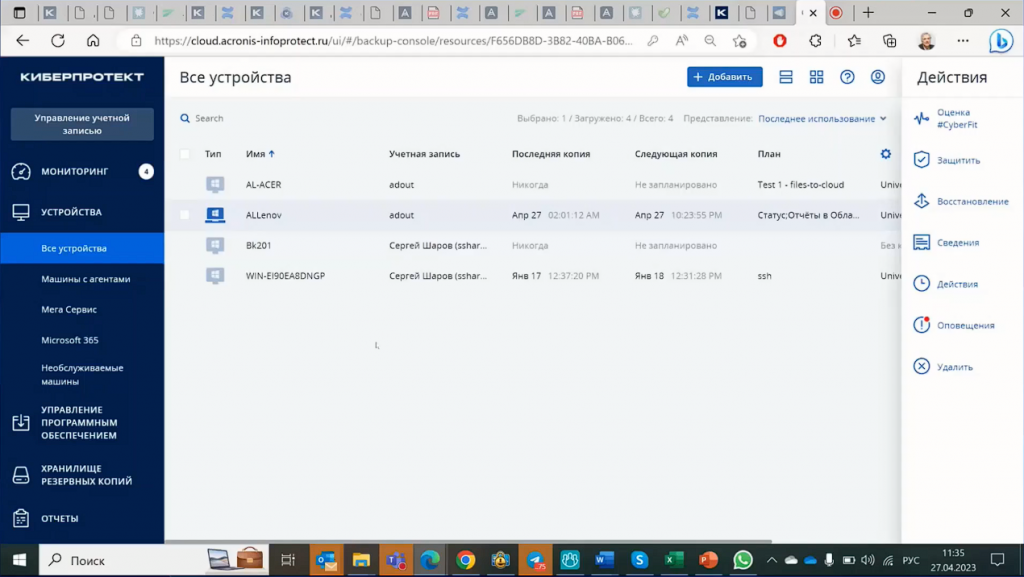This screenshot has height=577, width=1024.
Task: Toggle the select-all devices checkbox
Action: point(185,154)
